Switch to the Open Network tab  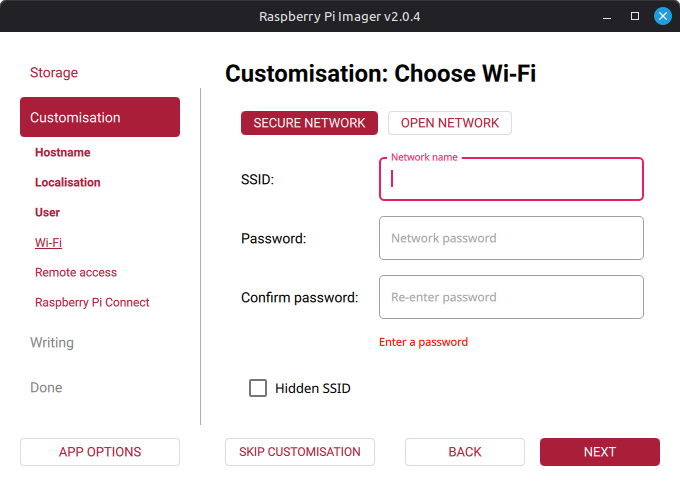point(449,123)
